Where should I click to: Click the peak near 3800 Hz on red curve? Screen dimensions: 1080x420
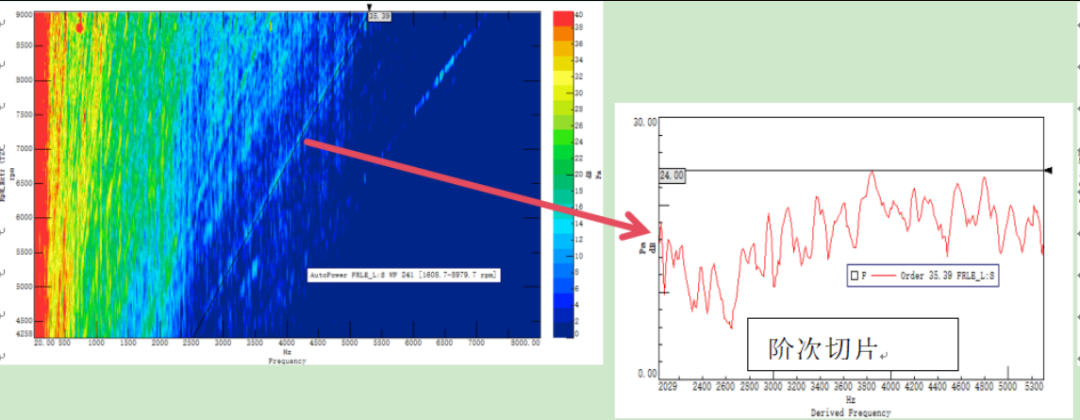872,172
